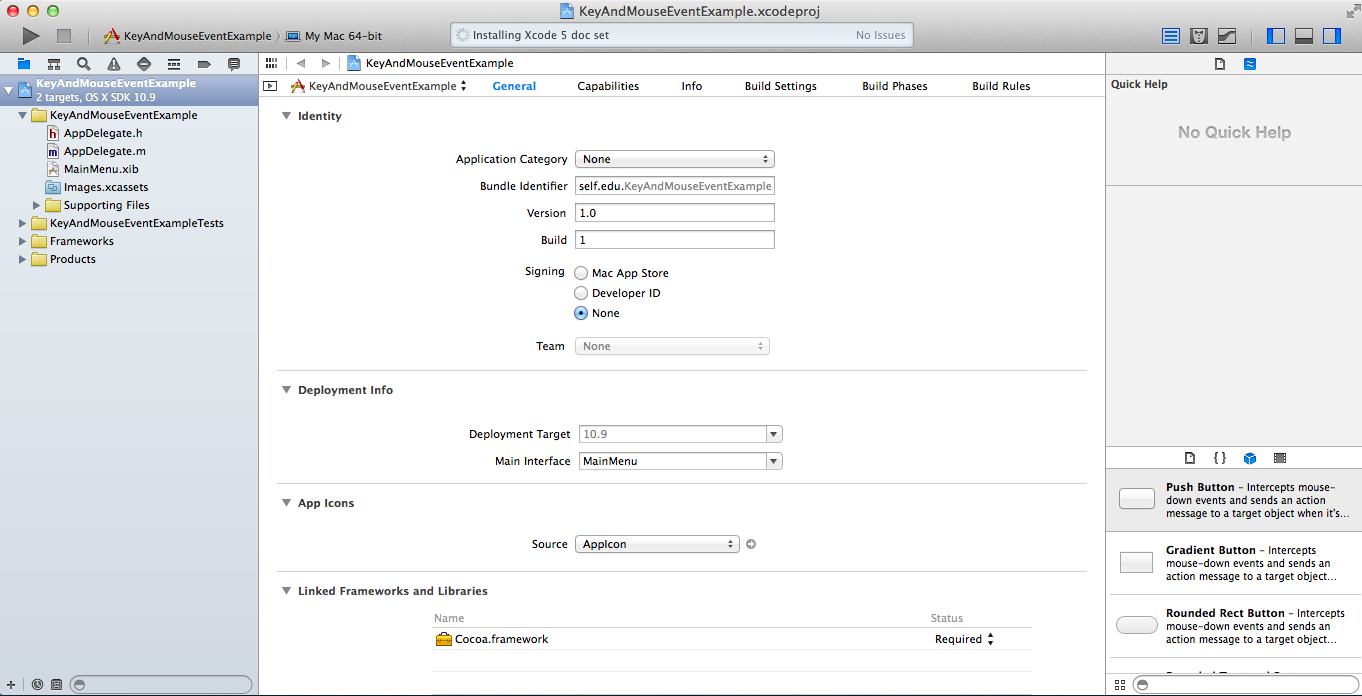Select the Media library filmstrip icon
1362x696 pixels.
point(1280,457)
